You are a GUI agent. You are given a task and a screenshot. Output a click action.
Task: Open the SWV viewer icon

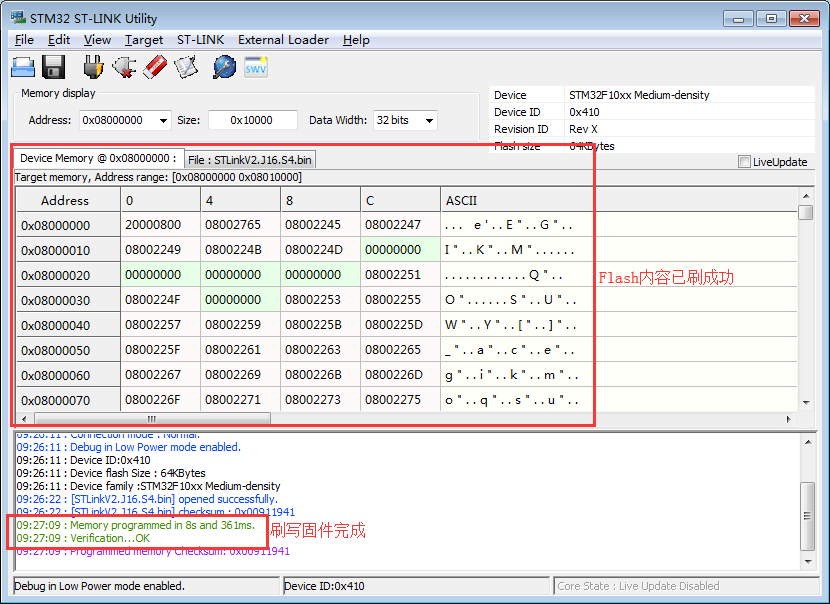pyautogui.click(x=256, y=67)
